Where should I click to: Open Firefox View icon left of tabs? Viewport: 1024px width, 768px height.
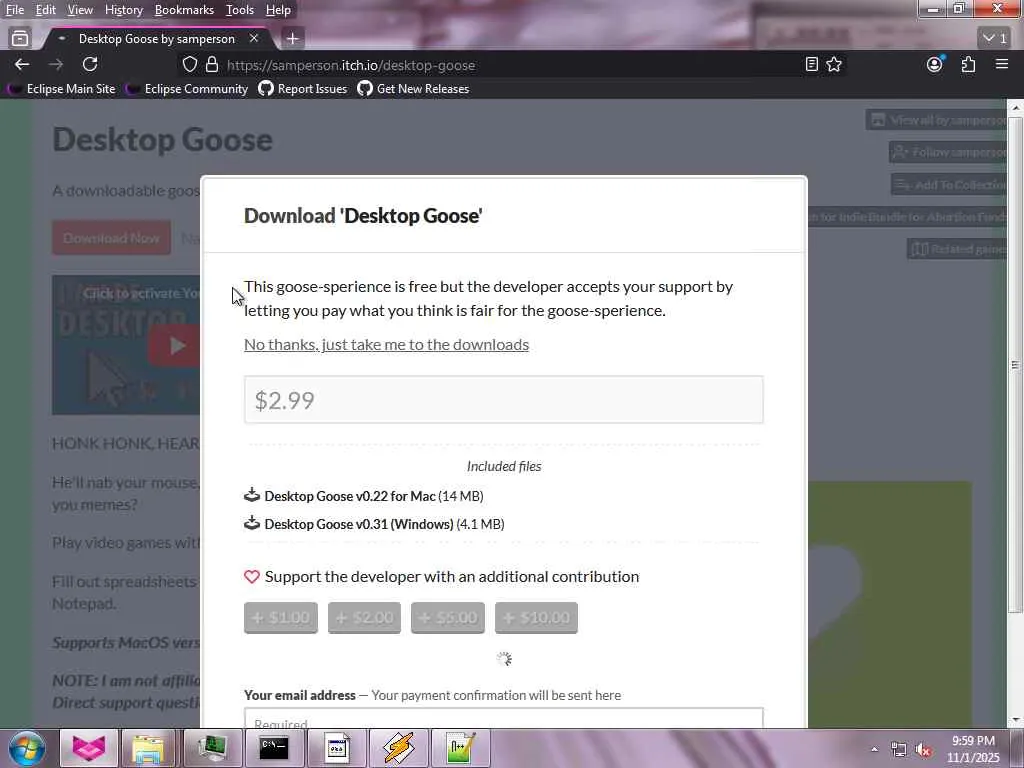pyautogui.click(x=20, y=39)
